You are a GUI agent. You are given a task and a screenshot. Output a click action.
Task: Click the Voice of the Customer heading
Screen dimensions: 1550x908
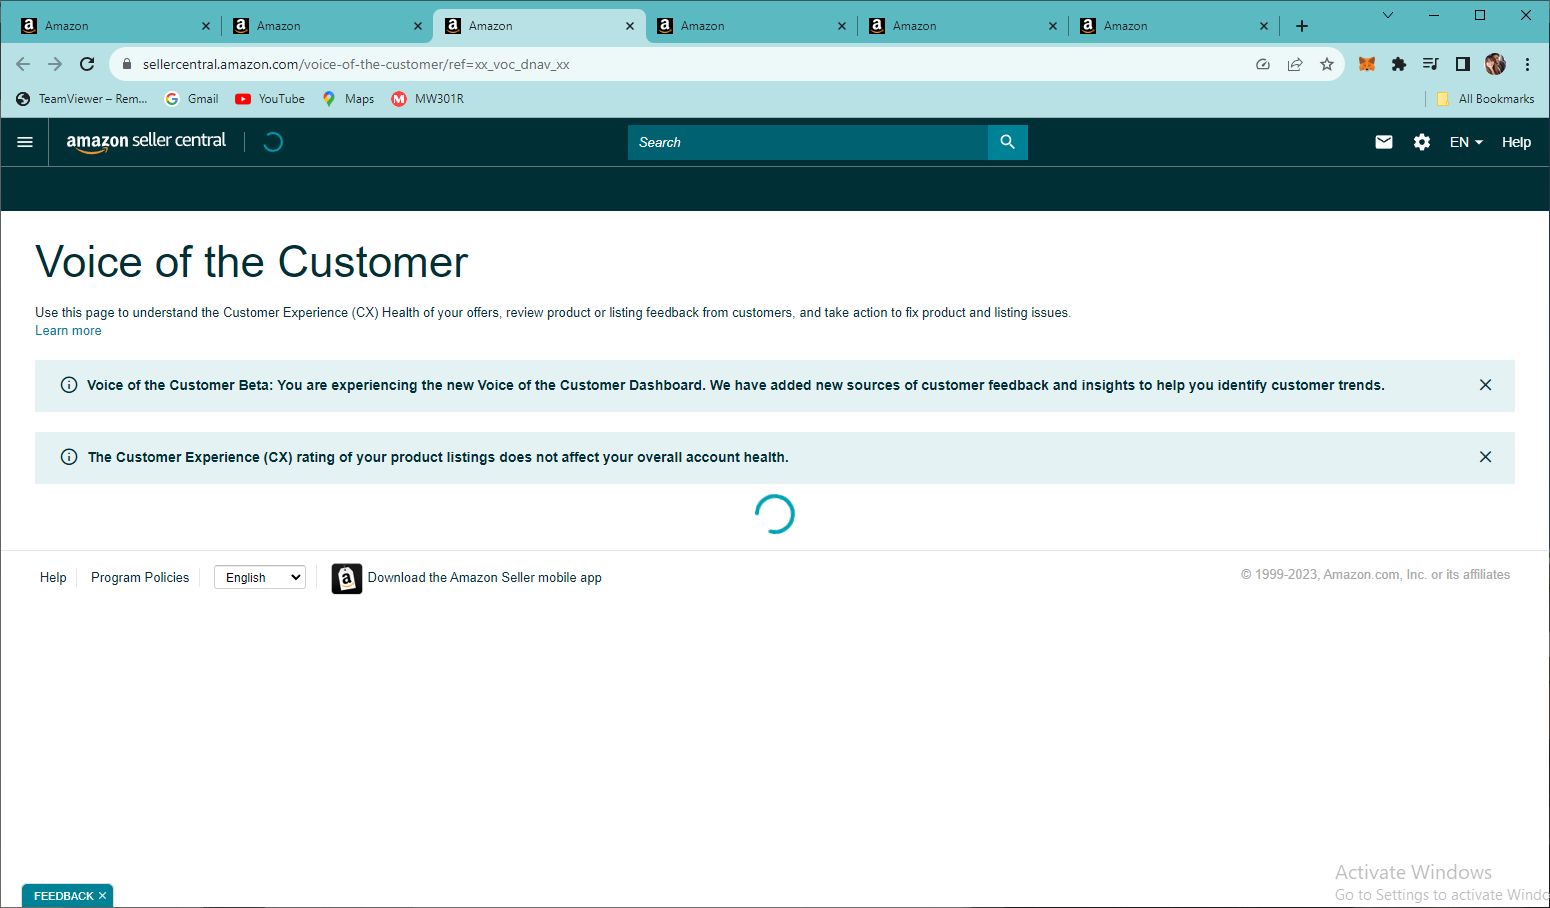tap(252, 262)
